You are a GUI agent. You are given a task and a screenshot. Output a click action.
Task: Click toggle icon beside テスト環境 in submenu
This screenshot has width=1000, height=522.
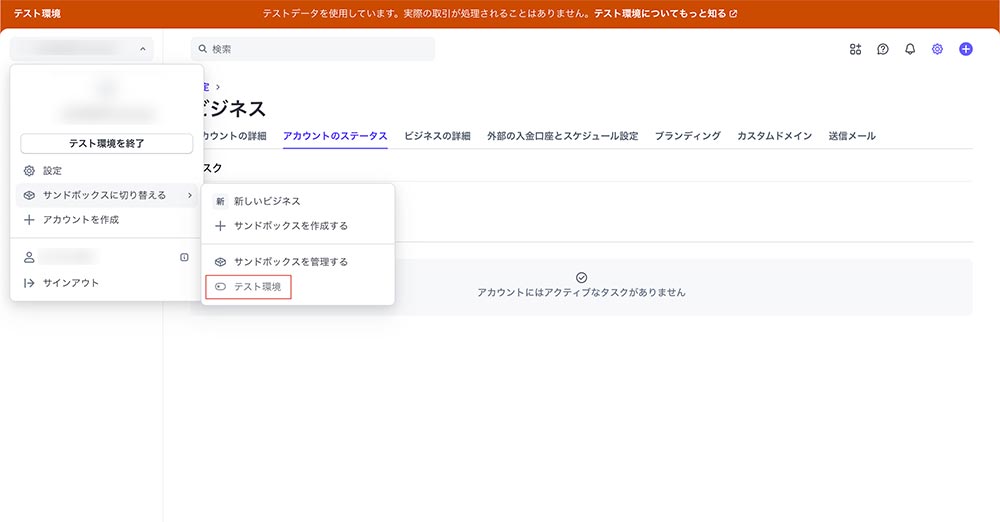click(220, 287)
